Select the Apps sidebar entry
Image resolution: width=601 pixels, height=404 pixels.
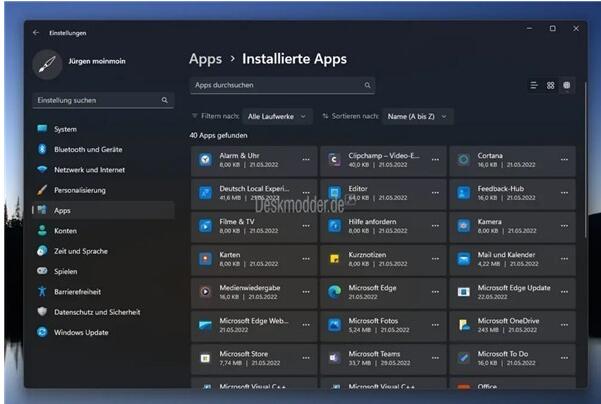pyautogui.click(x=103, y=210)
